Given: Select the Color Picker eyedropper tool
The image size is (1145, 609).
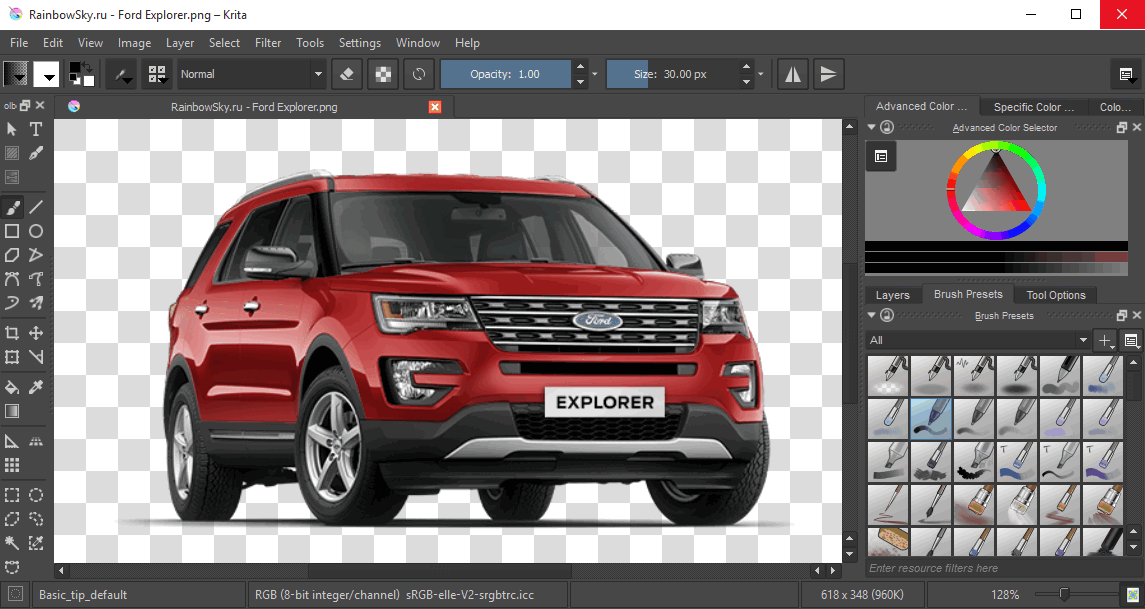Looking at the screenshot, I should pyautogui.click(x=36, y=387).
